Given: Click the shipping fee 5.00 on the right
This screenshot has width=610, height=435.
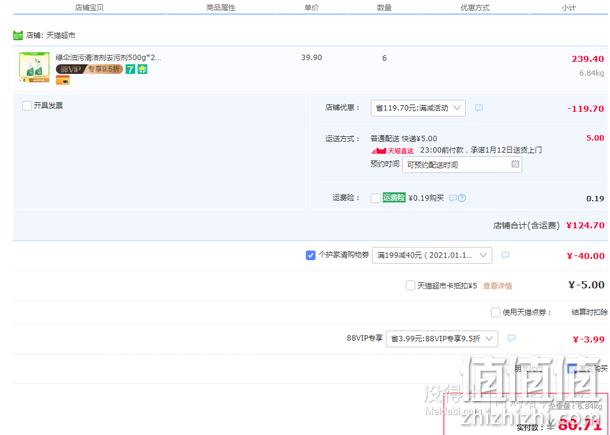Looking at the screenshot, I should pos(595,138).
